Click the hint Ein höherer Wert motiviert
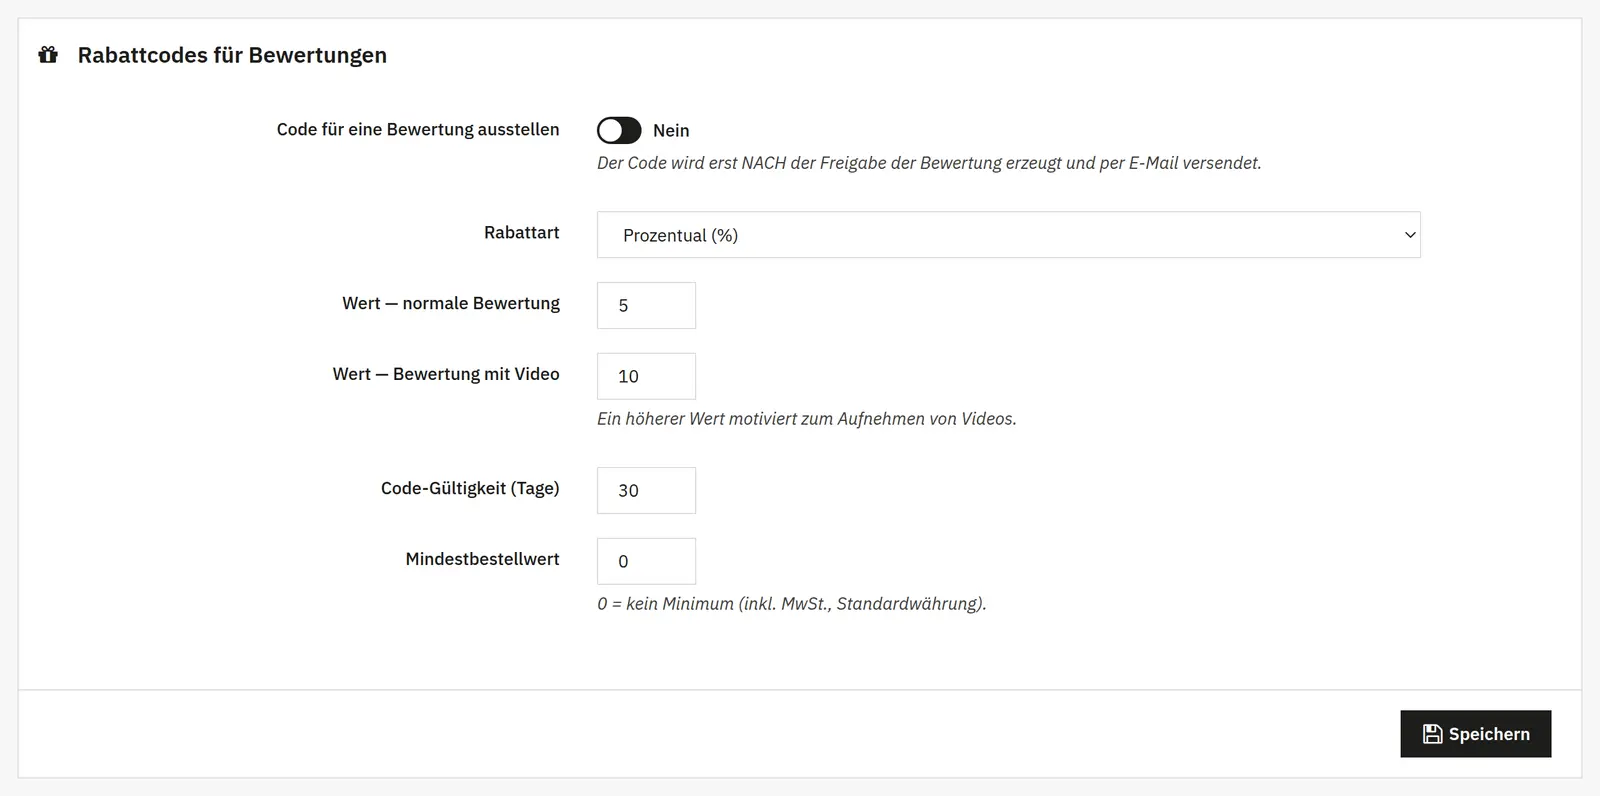 pyautogui.click(x=807, y=419)
